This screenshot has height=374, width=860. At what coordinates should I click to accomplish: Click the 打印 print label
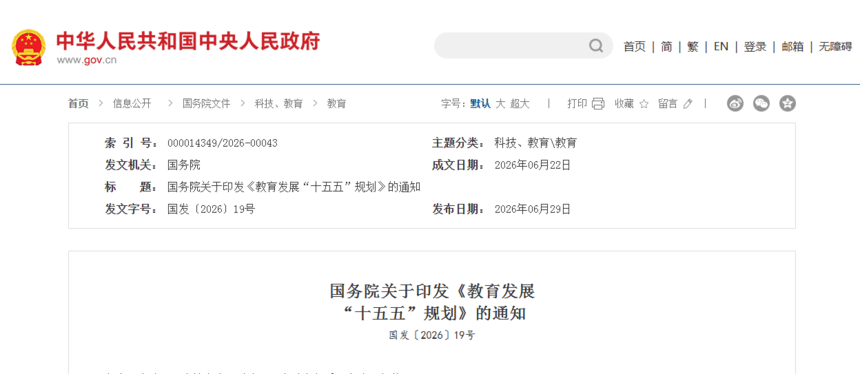tap(577, 104)
